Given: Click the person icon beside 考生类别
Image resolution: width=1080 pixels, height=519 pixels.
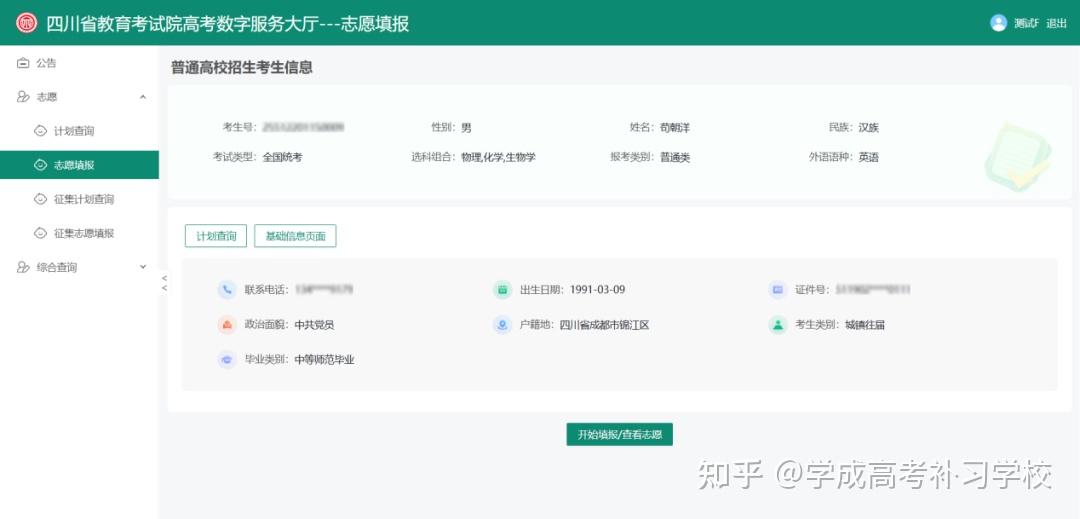Looking at the screenshot, I should pyautogui.click(x=778, y=325).
